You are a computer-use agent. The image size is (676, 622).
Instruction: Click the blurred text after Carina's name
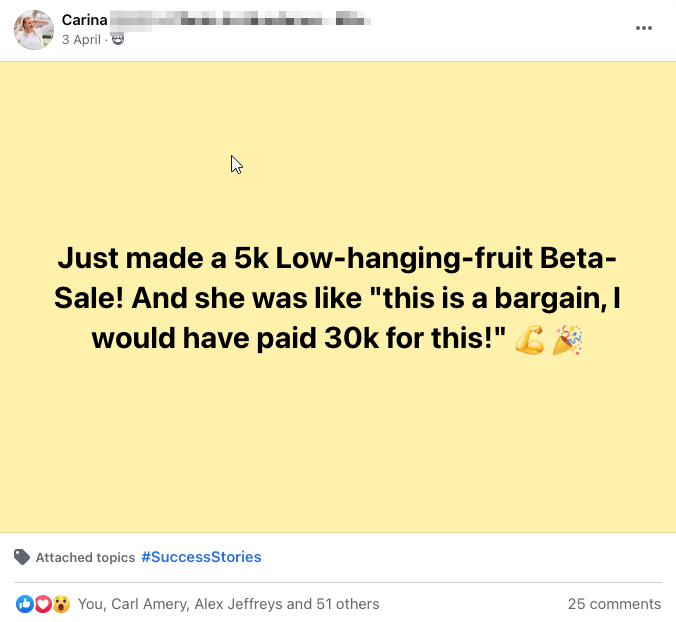point(240,20)
